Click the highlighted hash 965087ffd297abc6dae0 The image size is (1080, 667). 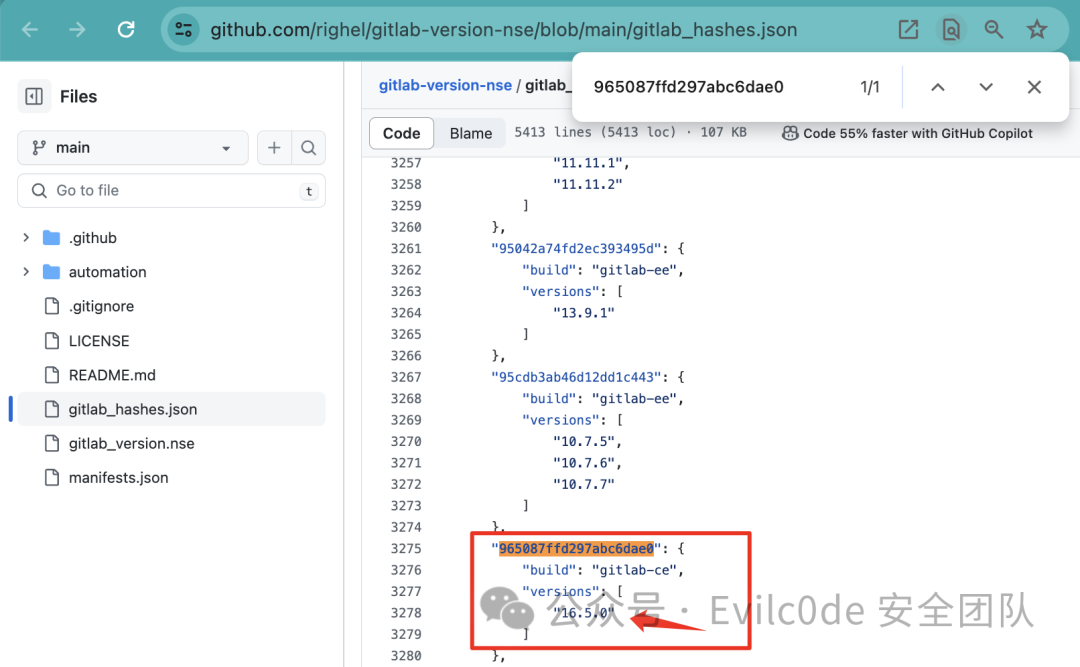(x=576, y=548)
